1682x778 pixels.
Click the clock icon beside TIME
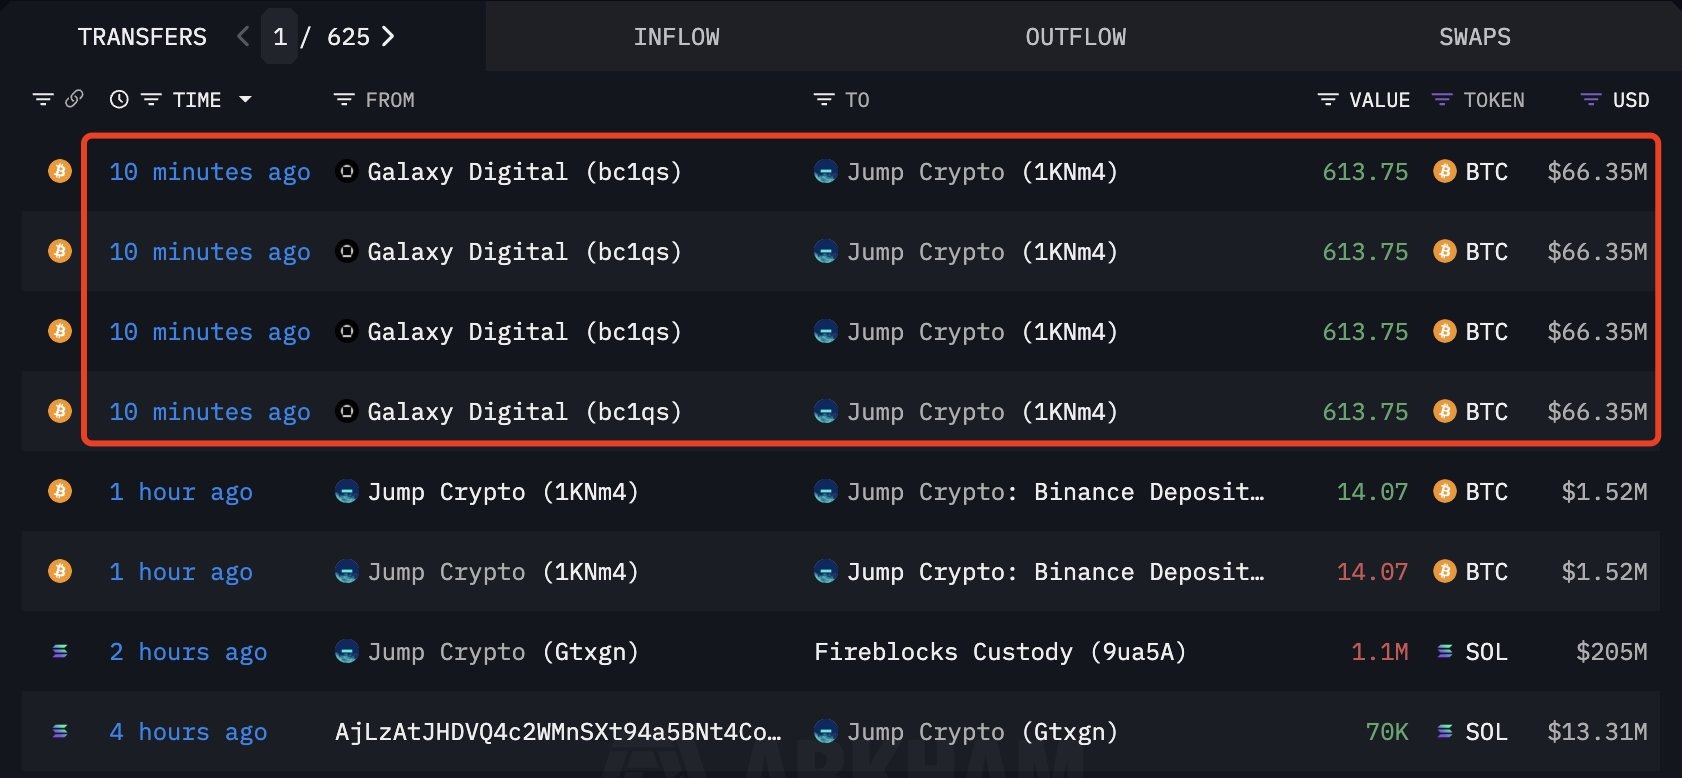pos(119,99)
